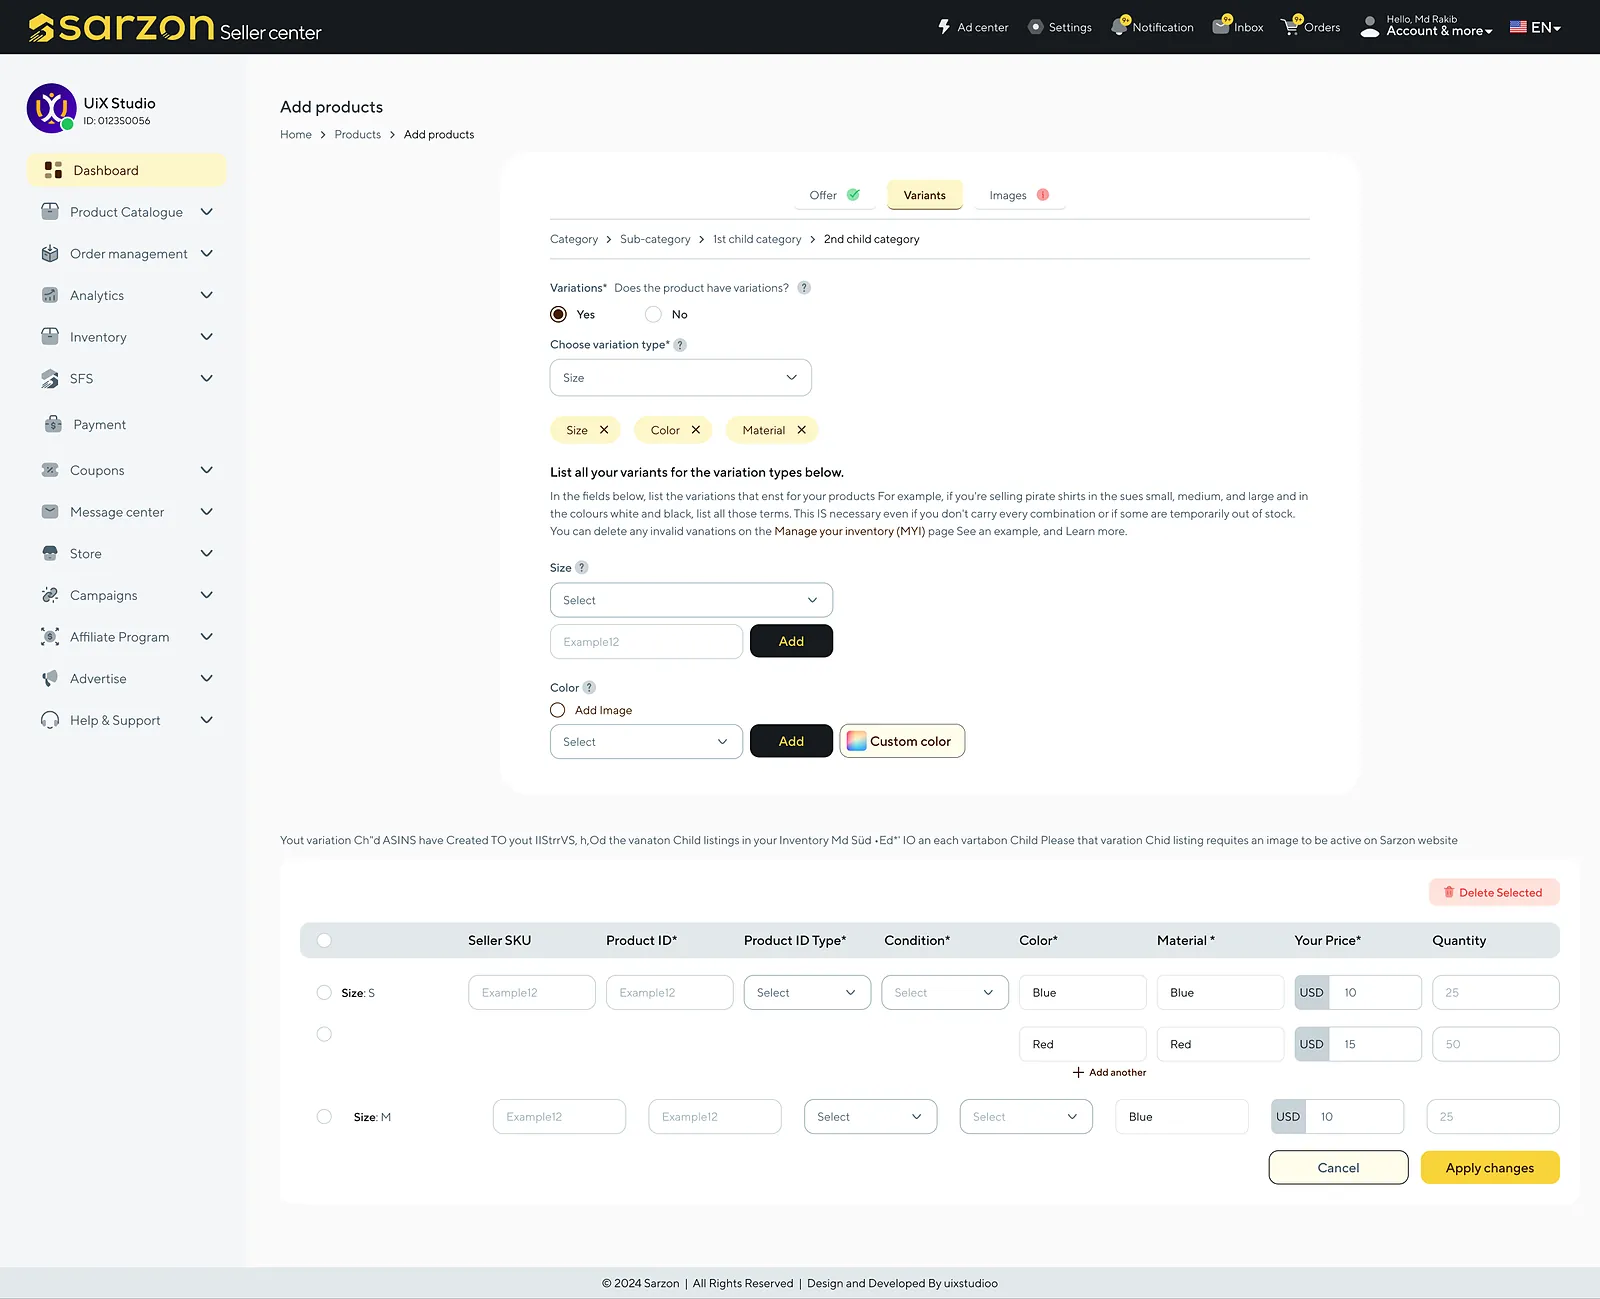Expand the Analytics menu chevron
This screenshot has width=1600, height=1299.
coord(207,295)
